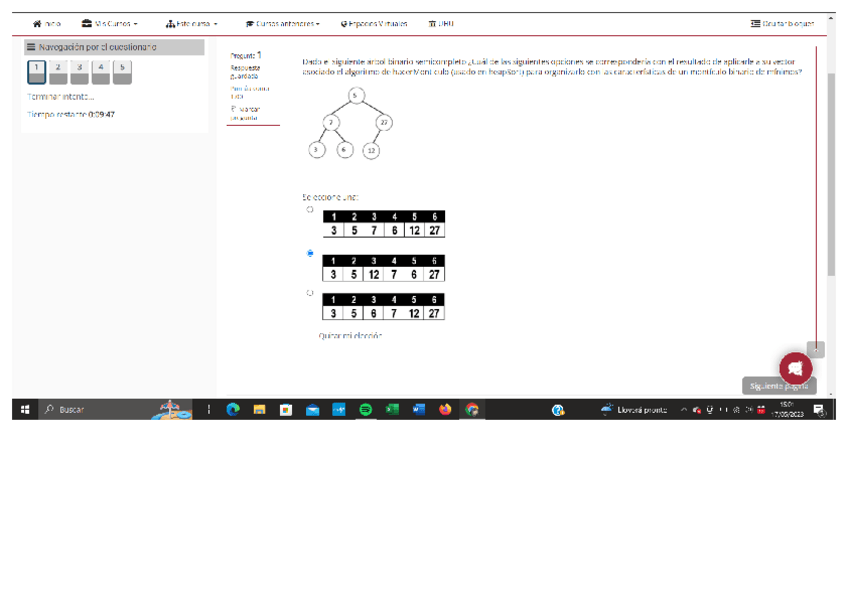Open Cursos anteriores dropdown
The width and height of the screenshot is (848, 599).
click(282, 24)
